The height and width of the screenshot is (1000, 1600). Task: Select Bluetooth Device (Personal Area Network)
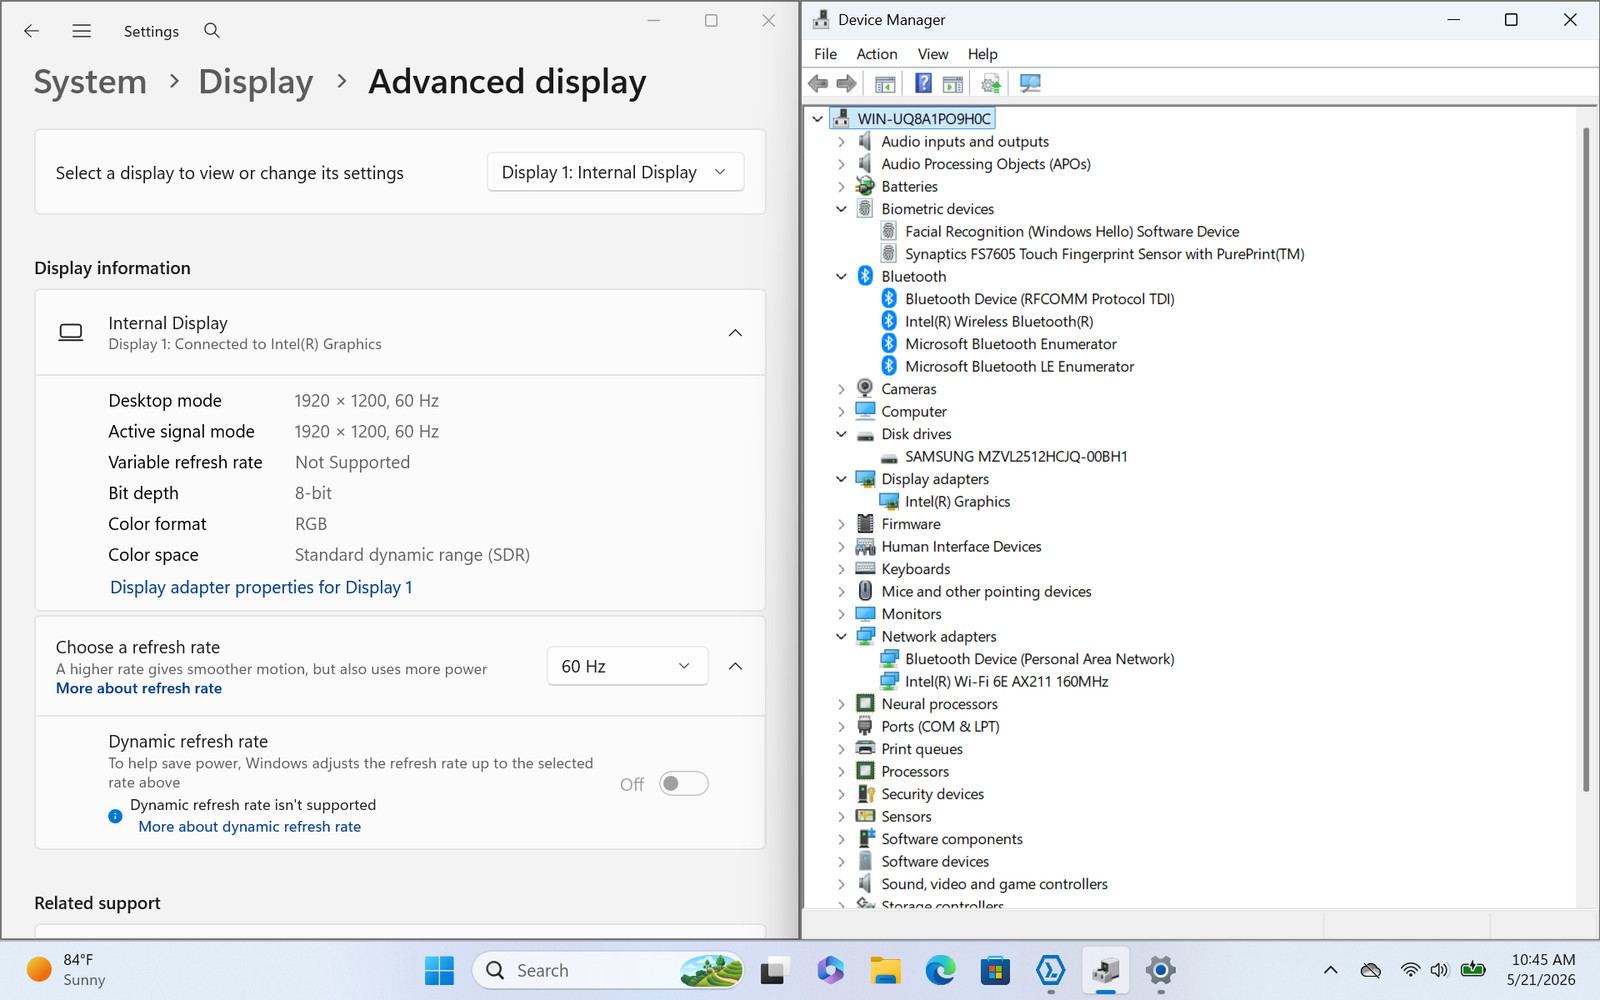pos(1039,659)
